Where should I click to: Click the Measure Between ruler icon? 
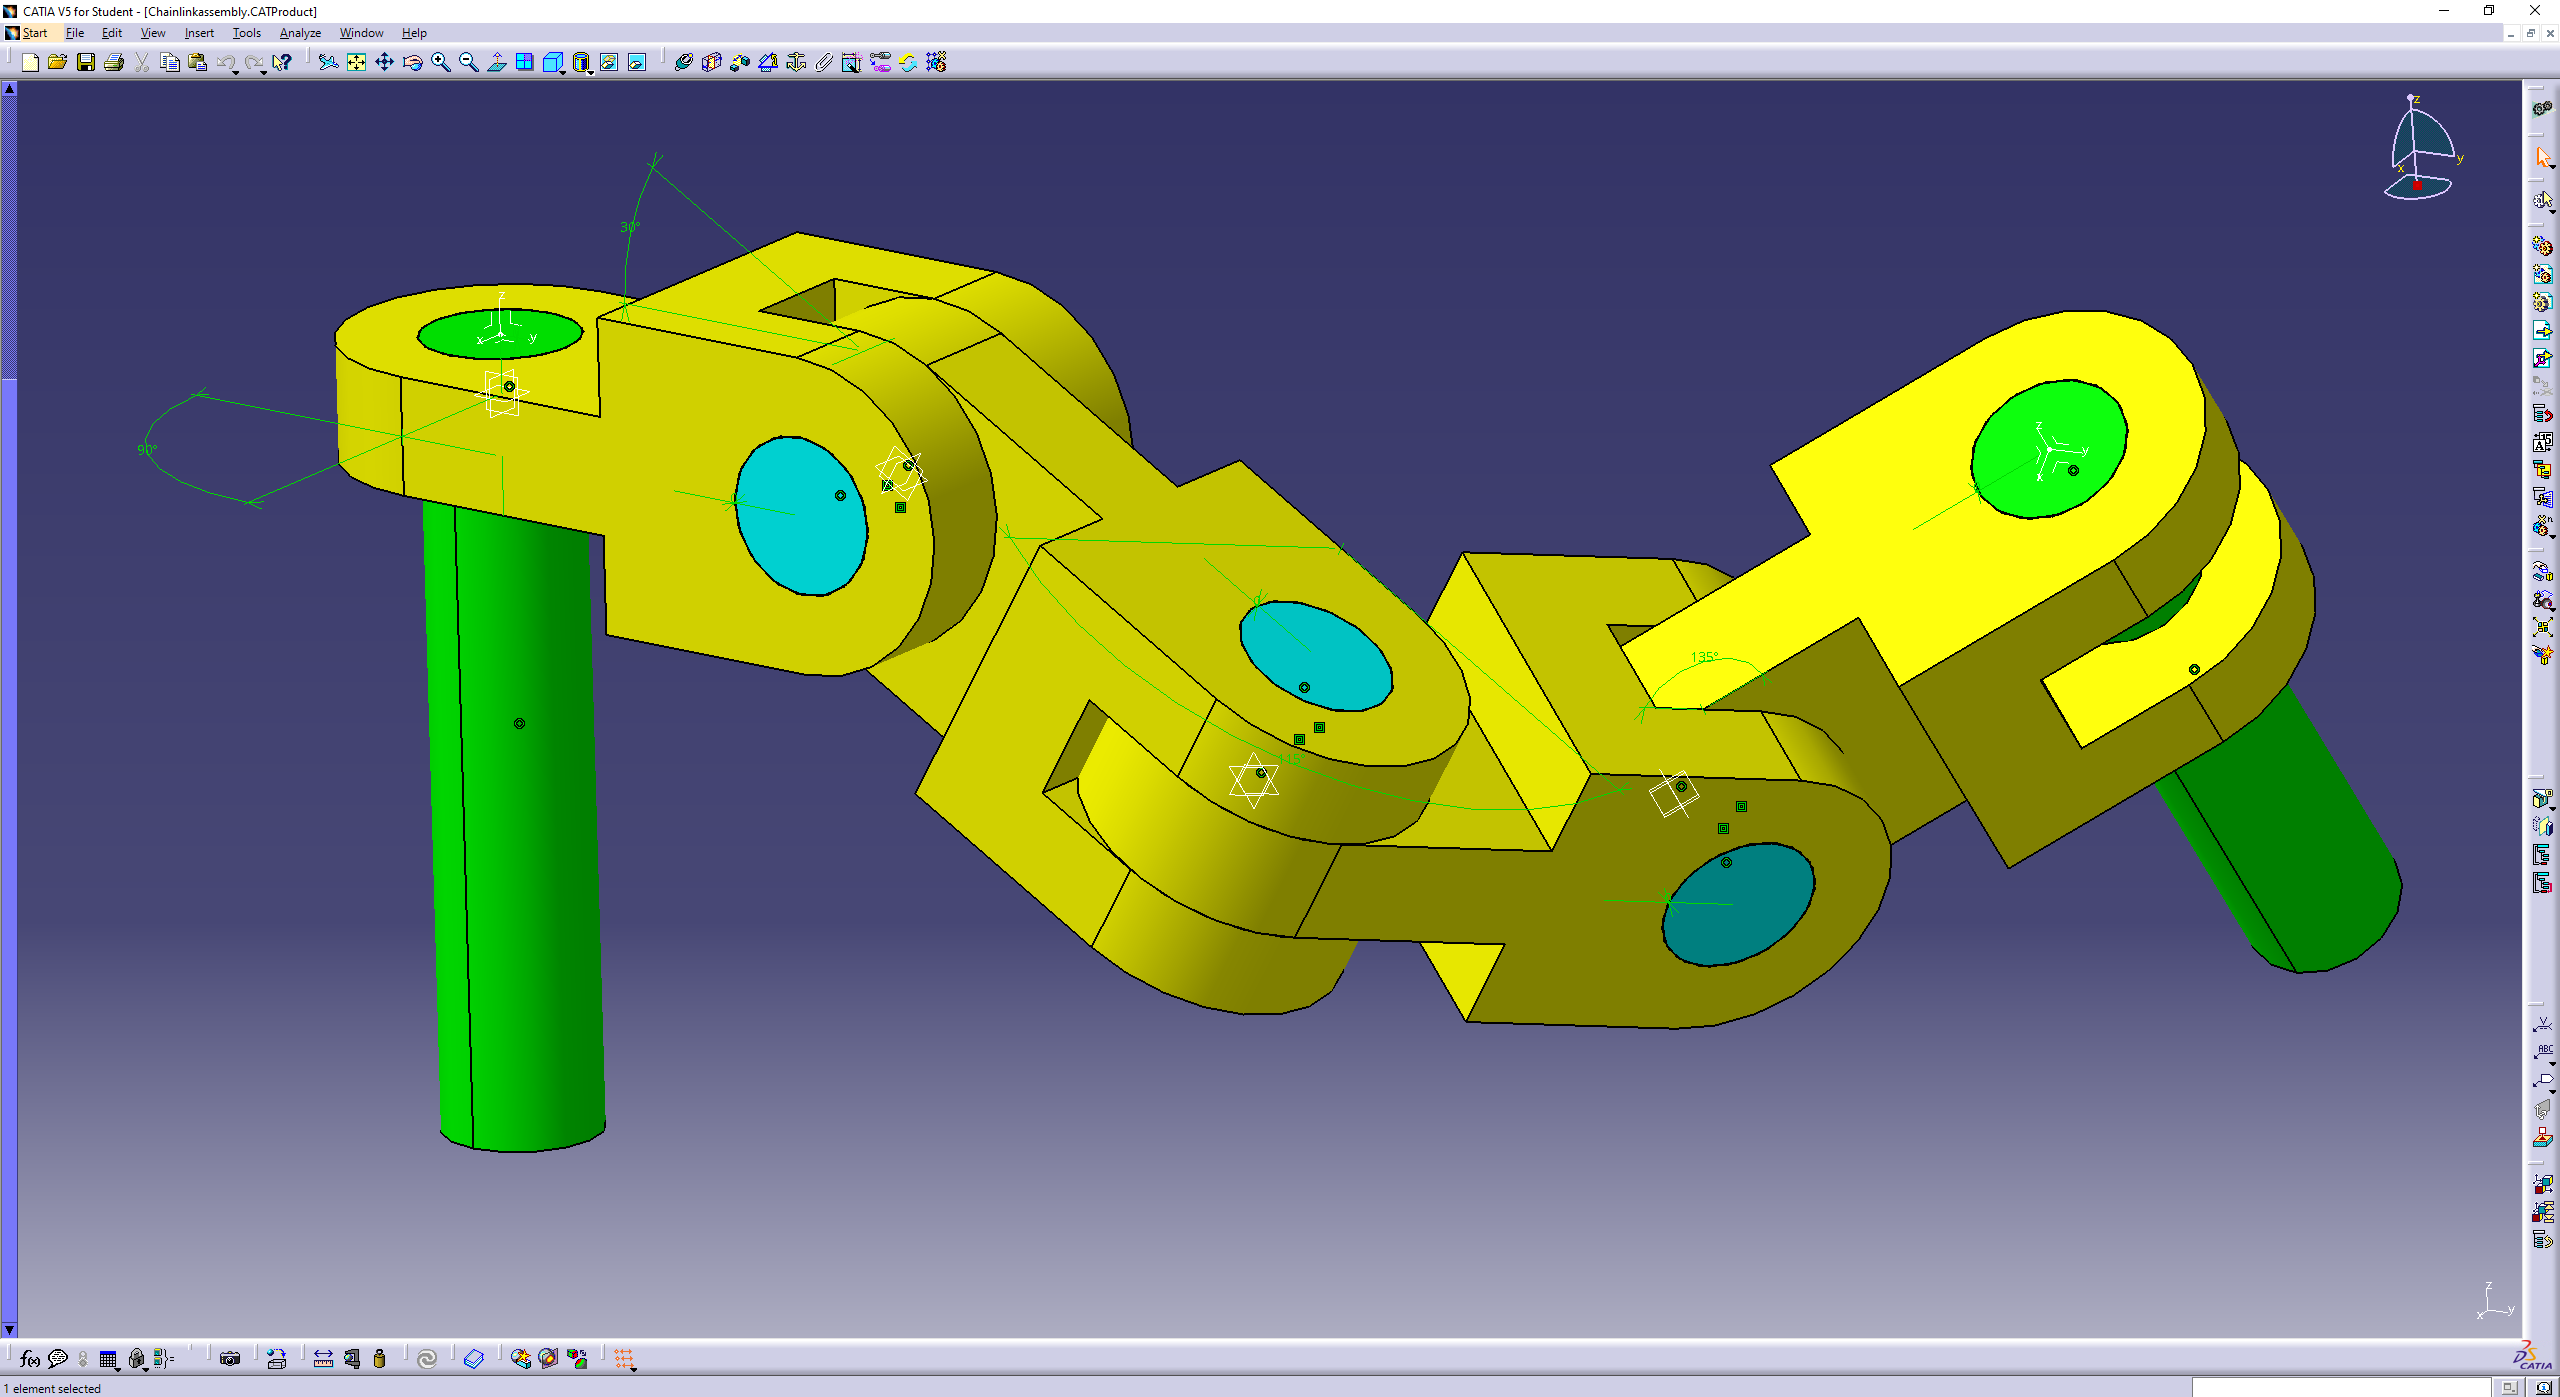click(x=323, y=1358)
